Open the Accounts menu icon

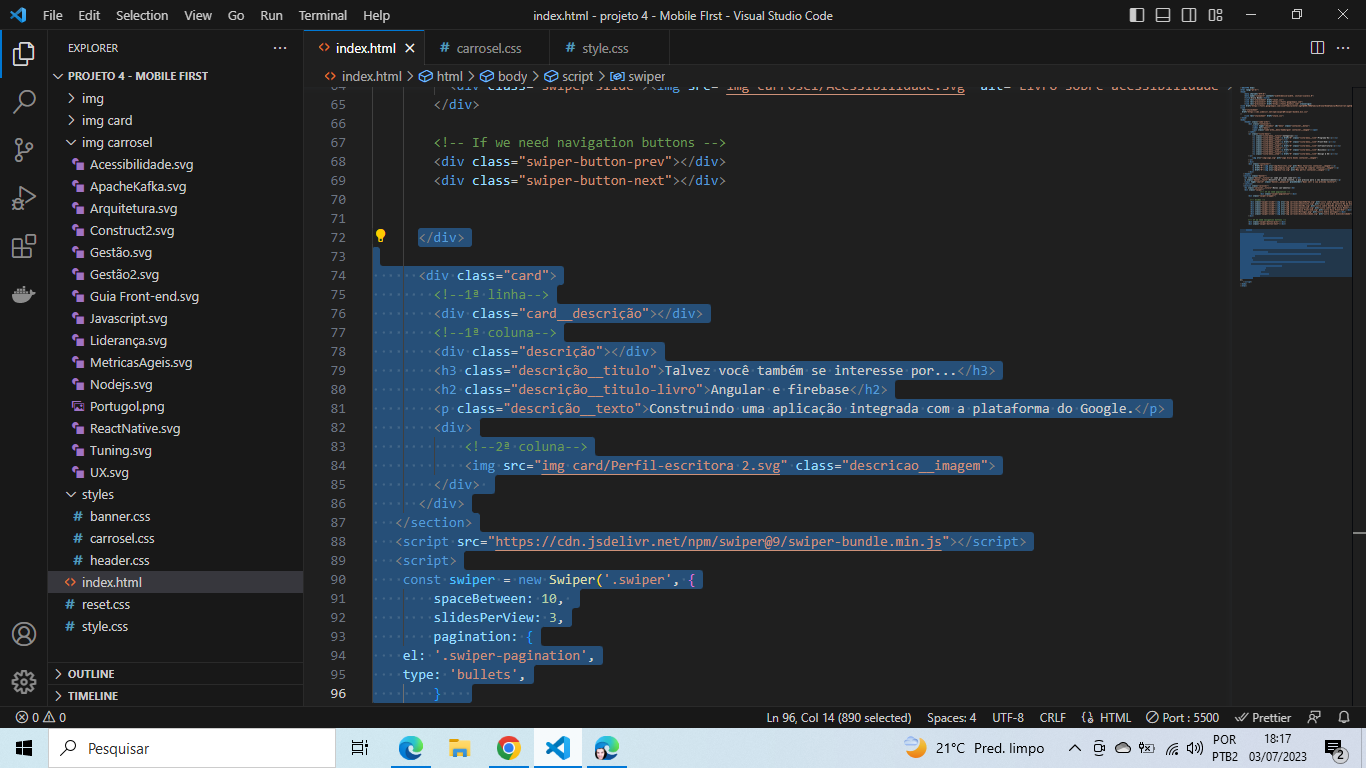point(24,634)
